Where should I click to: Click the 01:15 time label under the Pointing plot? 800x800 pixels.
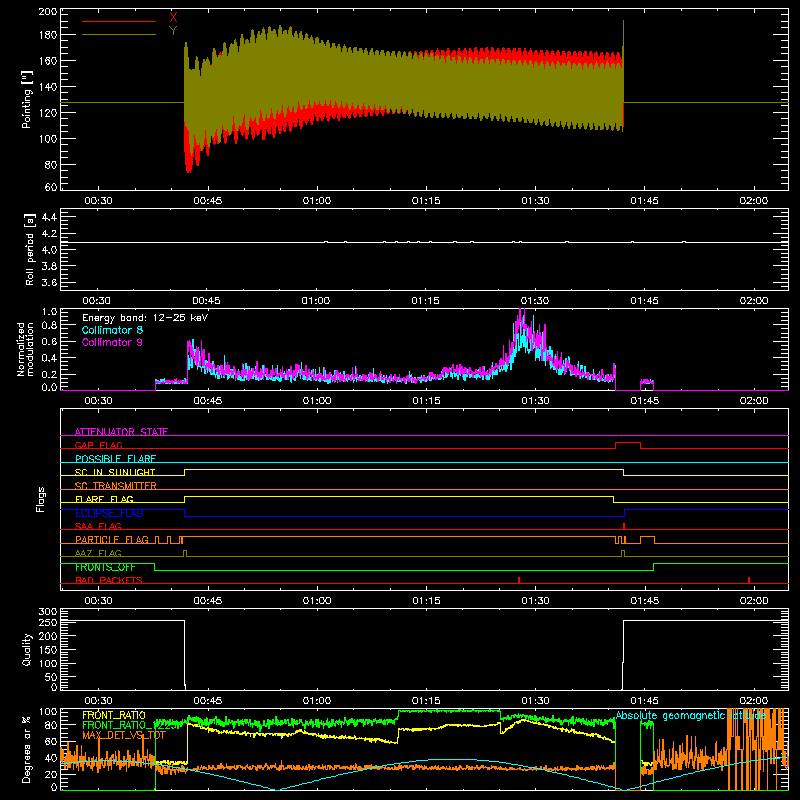point(426,201)
